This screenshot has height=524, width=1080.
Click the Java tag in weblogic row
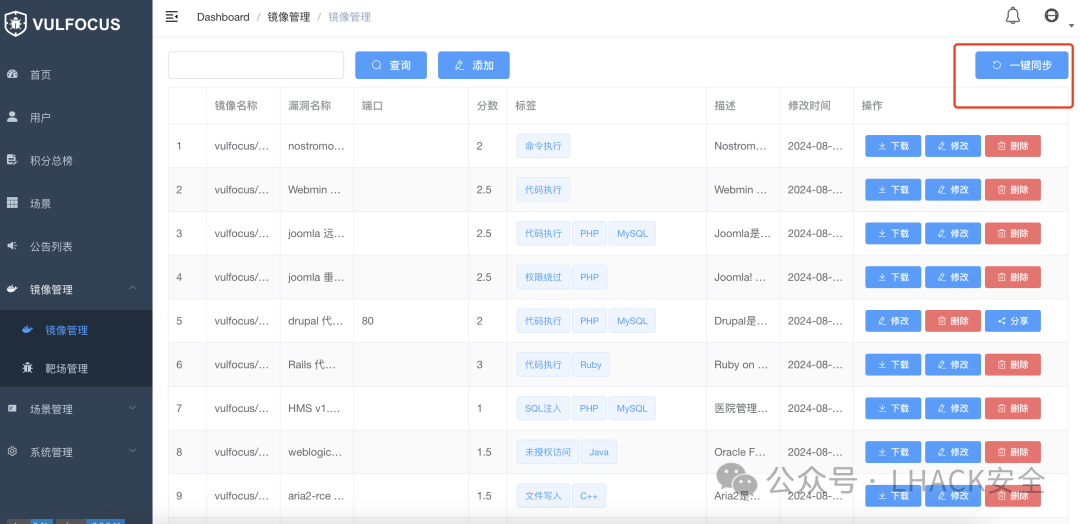[599, 452]
